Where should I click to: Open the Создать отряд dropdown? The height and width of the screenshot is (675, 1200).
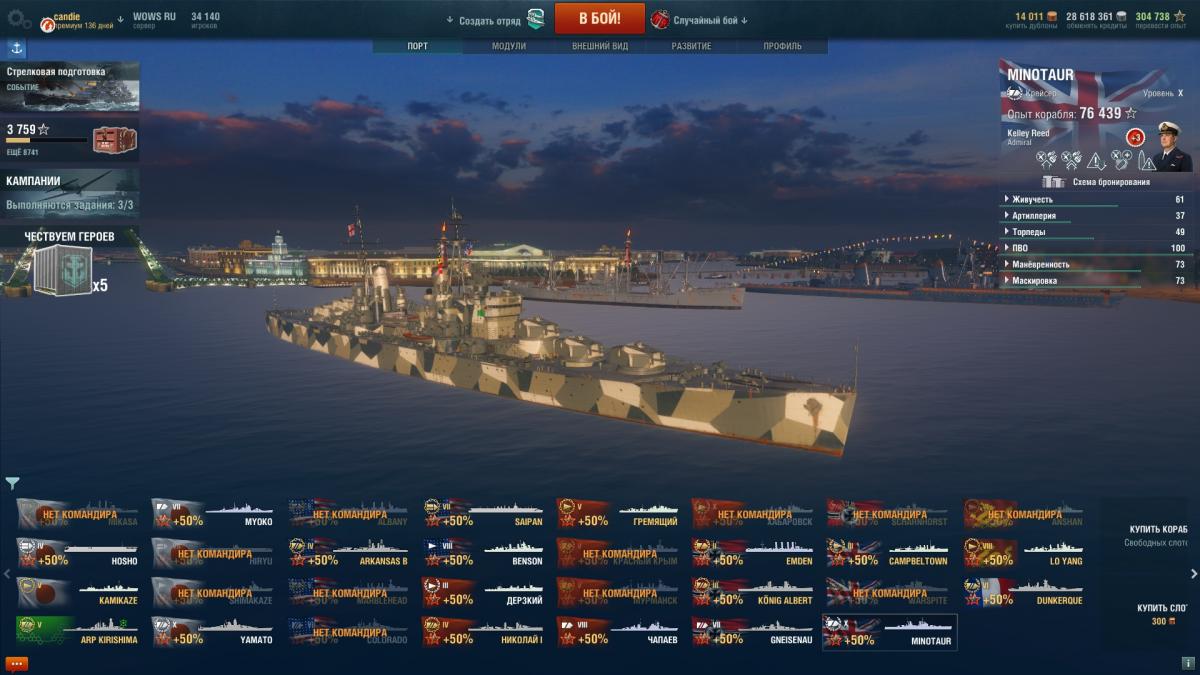coord(484,20)
